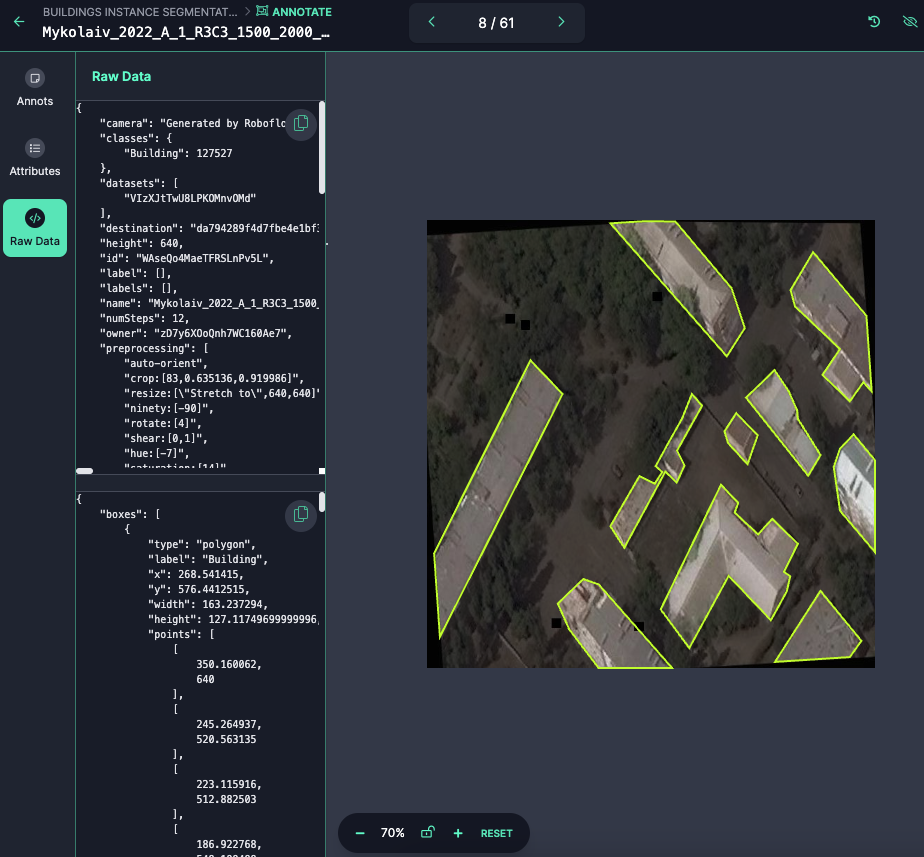Screen dimensions: 924x857
Task: Zoom out with the minus button
Action: (360, 833)
